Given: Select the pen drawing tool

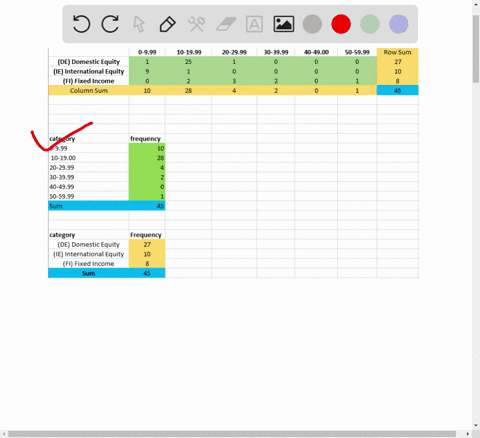Looking at the screenshot, I should pos(167,24).
